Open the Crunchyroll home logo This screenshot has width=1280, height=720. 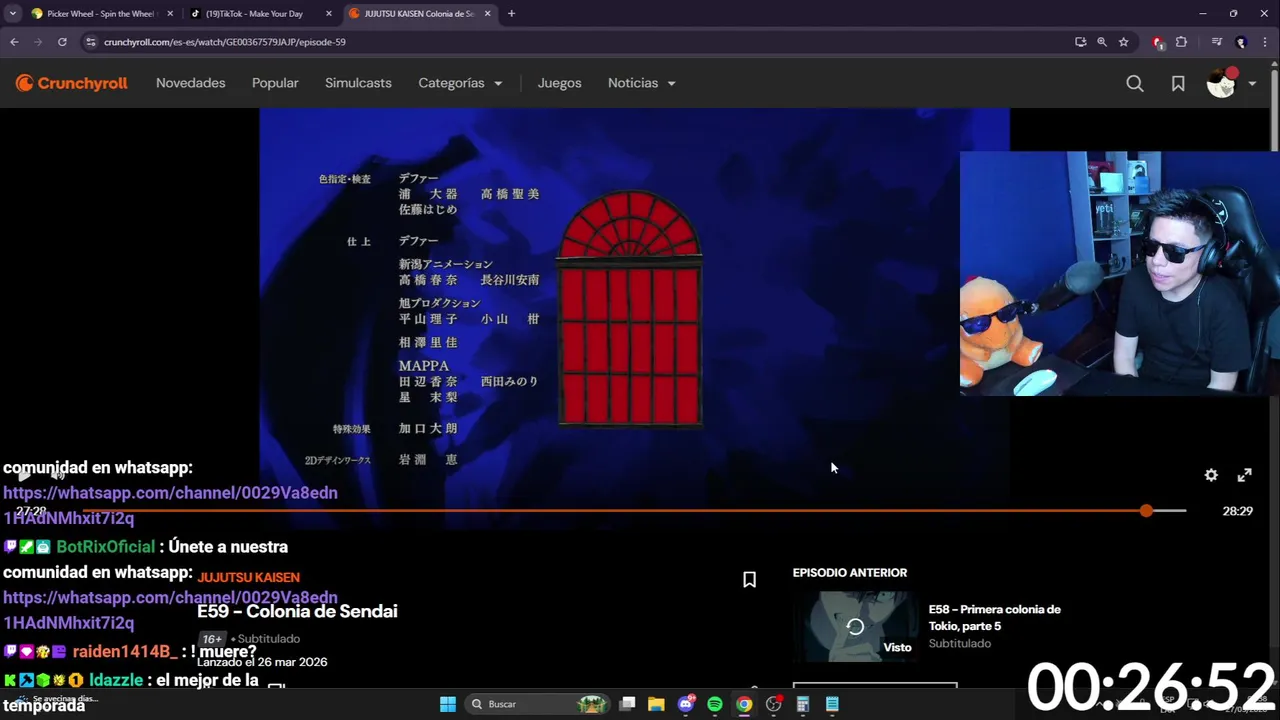pos(71,83)
